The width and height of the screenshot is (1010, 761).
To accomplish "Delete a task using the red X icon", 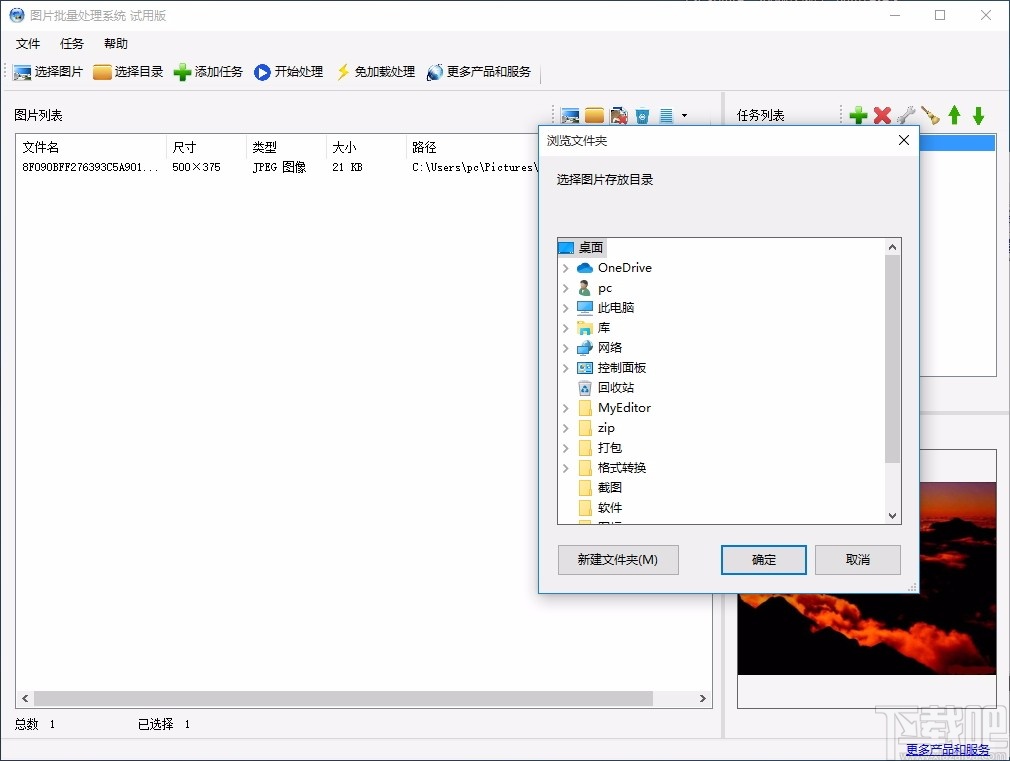I will point(882,114).
